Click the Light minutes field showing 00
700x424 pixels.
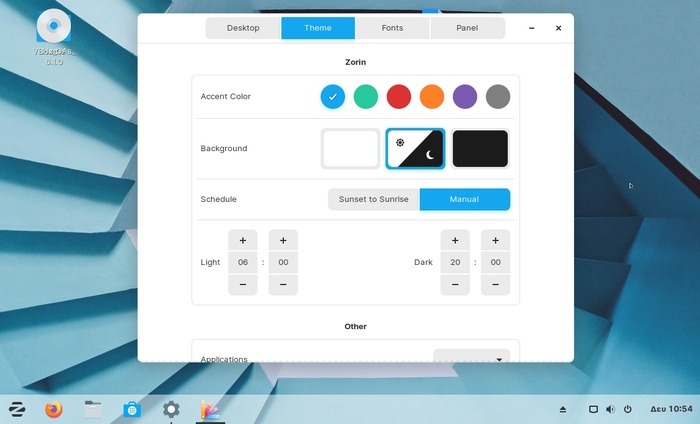coord(283,262)
